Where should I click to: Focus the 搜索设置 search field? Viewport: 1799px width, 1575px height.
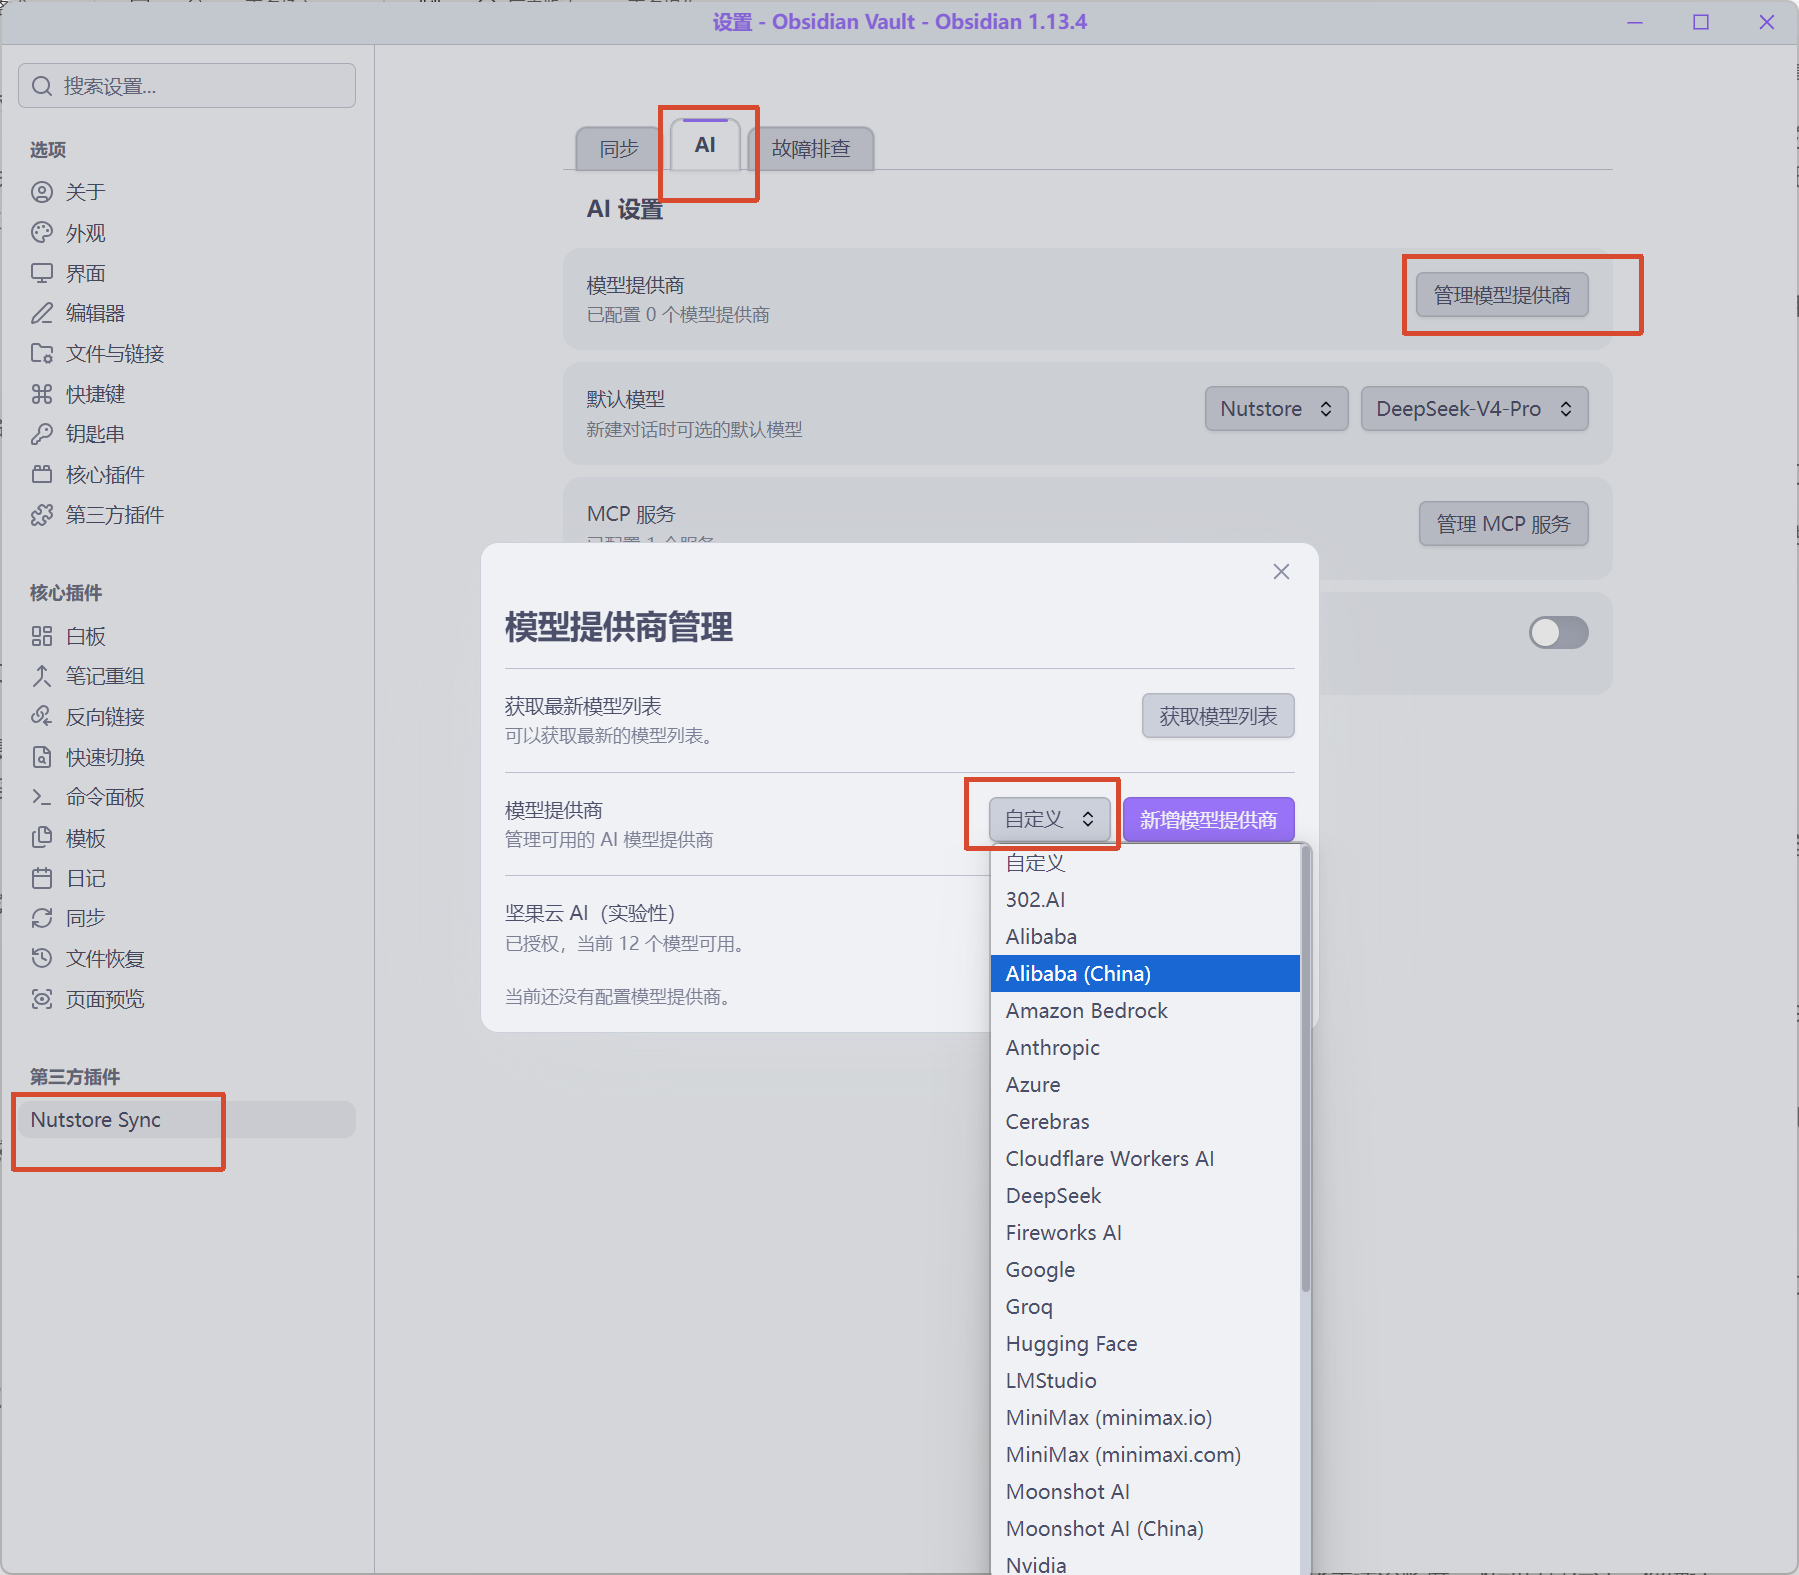(x=187, y=86)
